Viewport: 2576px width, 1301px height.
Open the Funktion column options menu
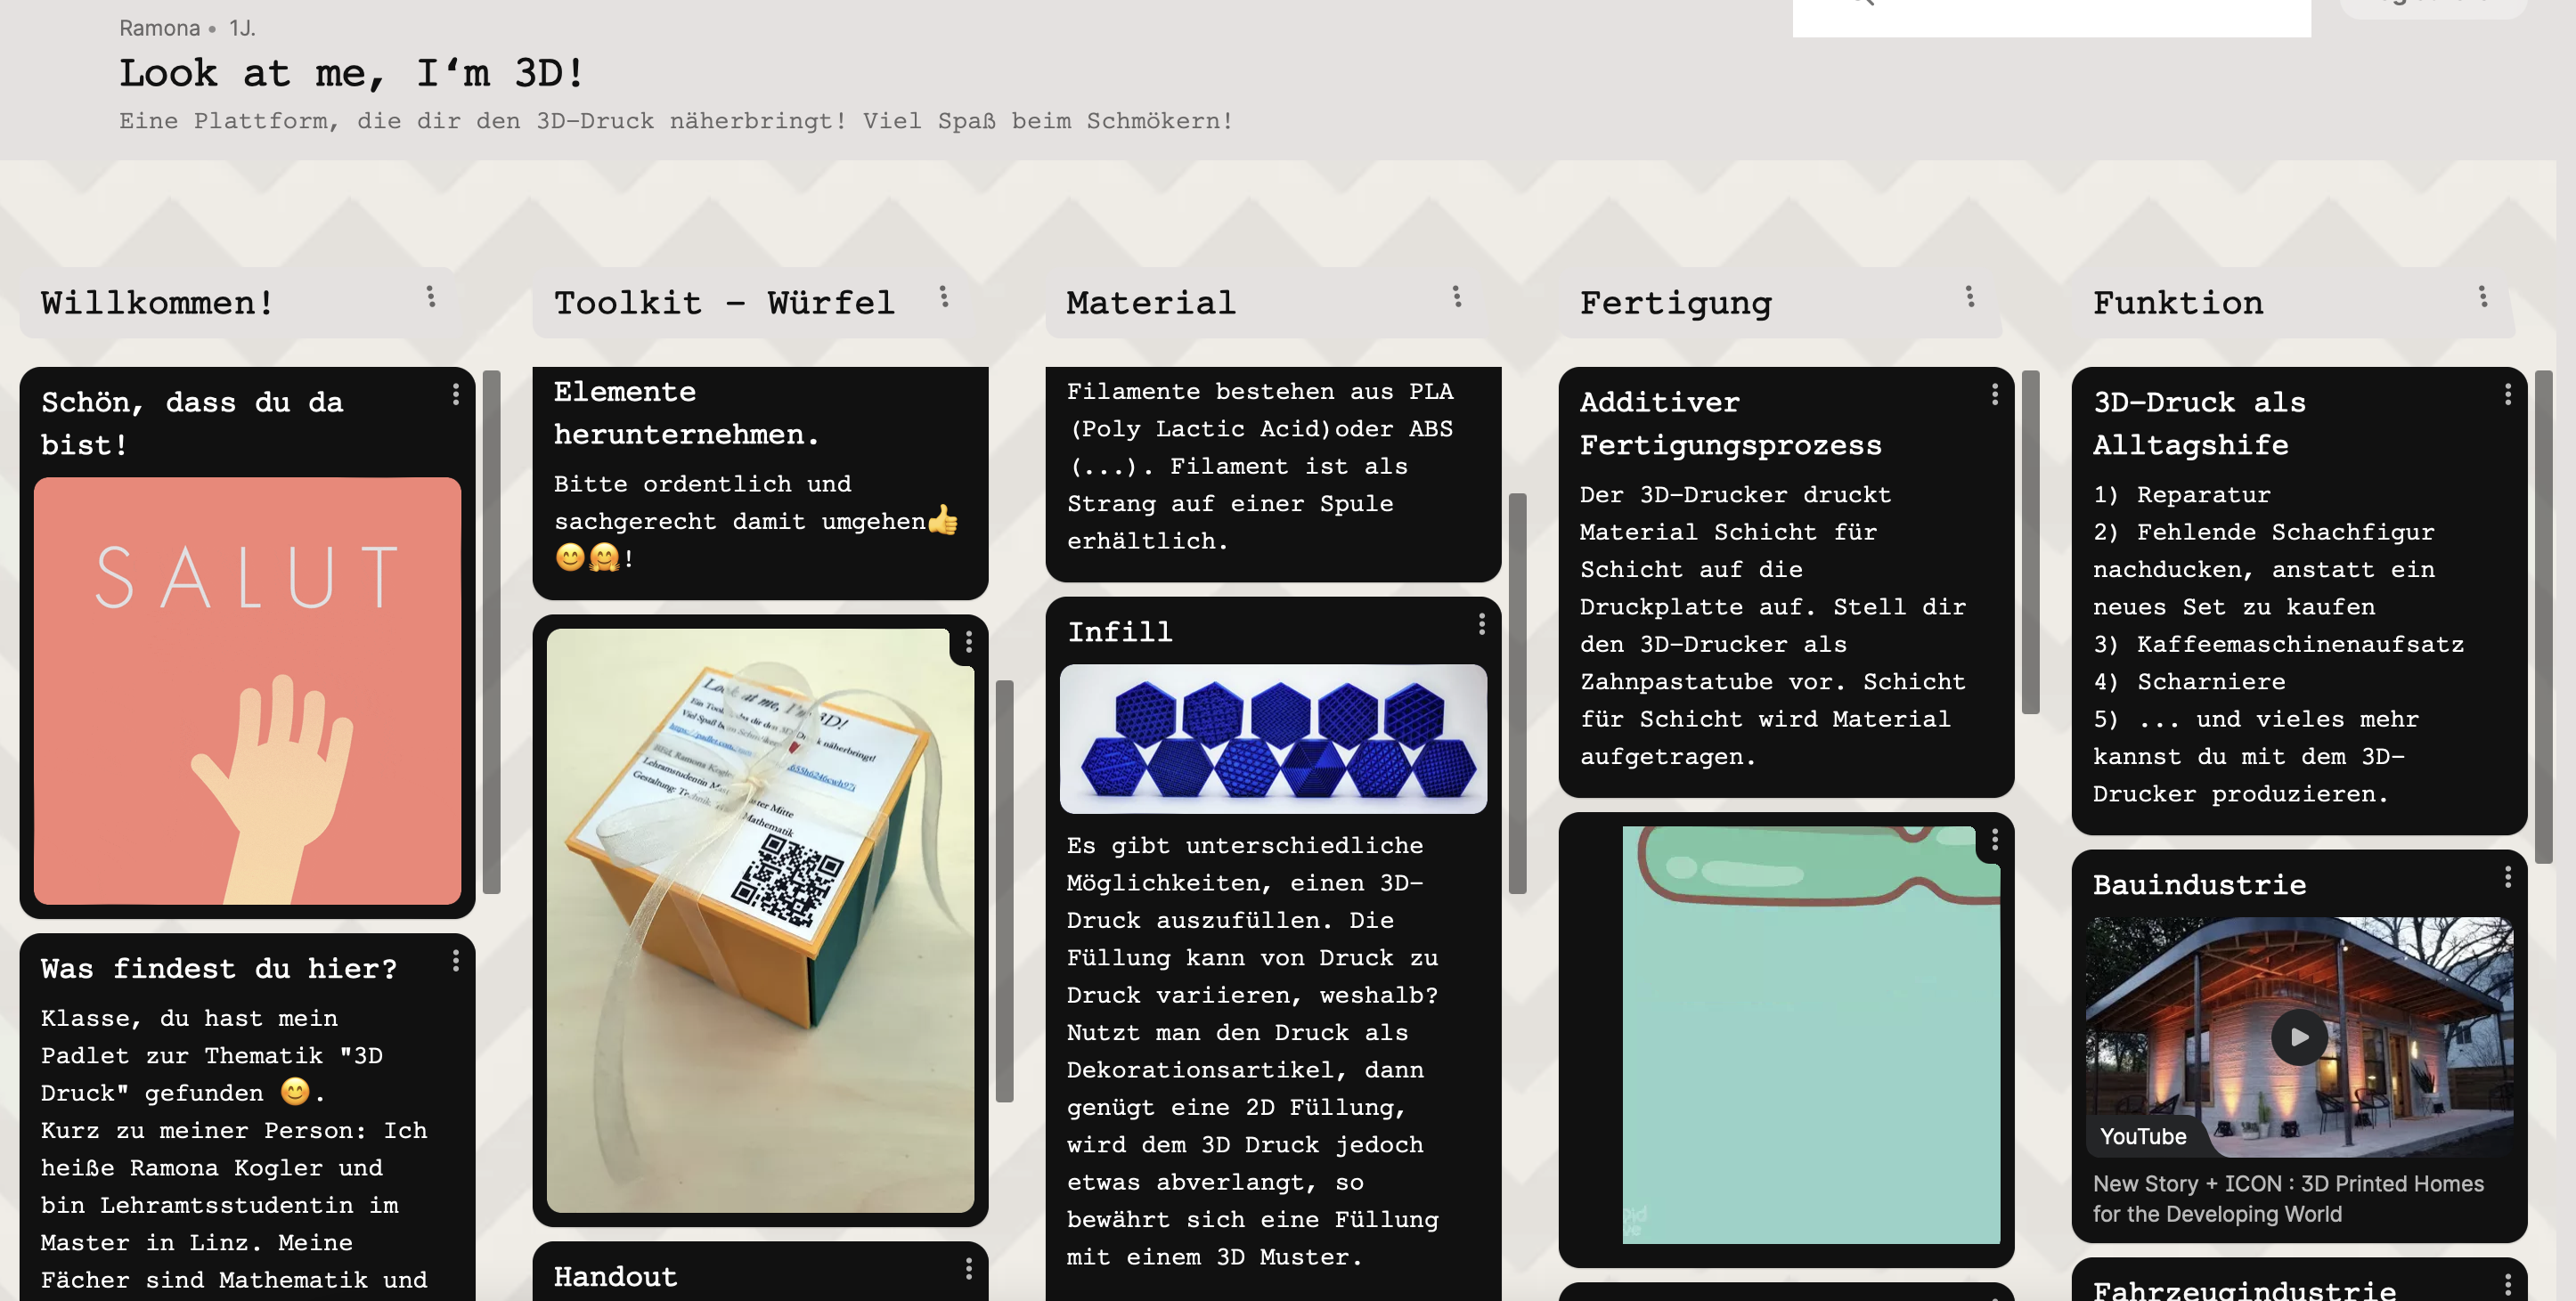click(2482, 297)
